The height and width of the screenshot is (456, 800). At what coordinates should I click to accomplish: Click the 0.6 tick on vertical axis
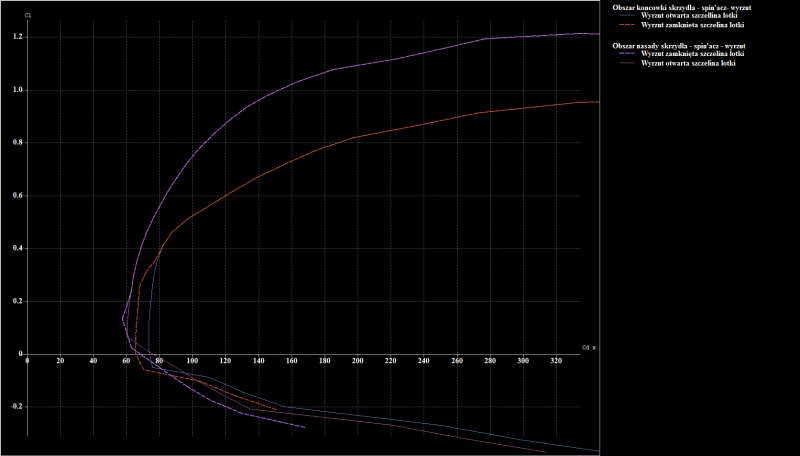coord(17,195)
